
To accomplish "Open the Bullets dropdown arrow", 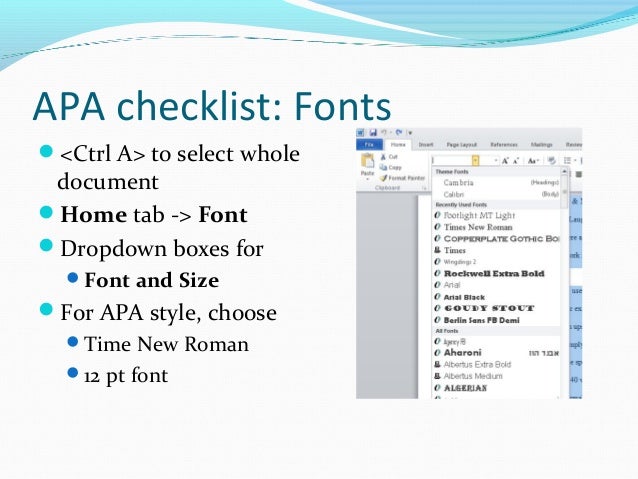I will tap(575, 160).
